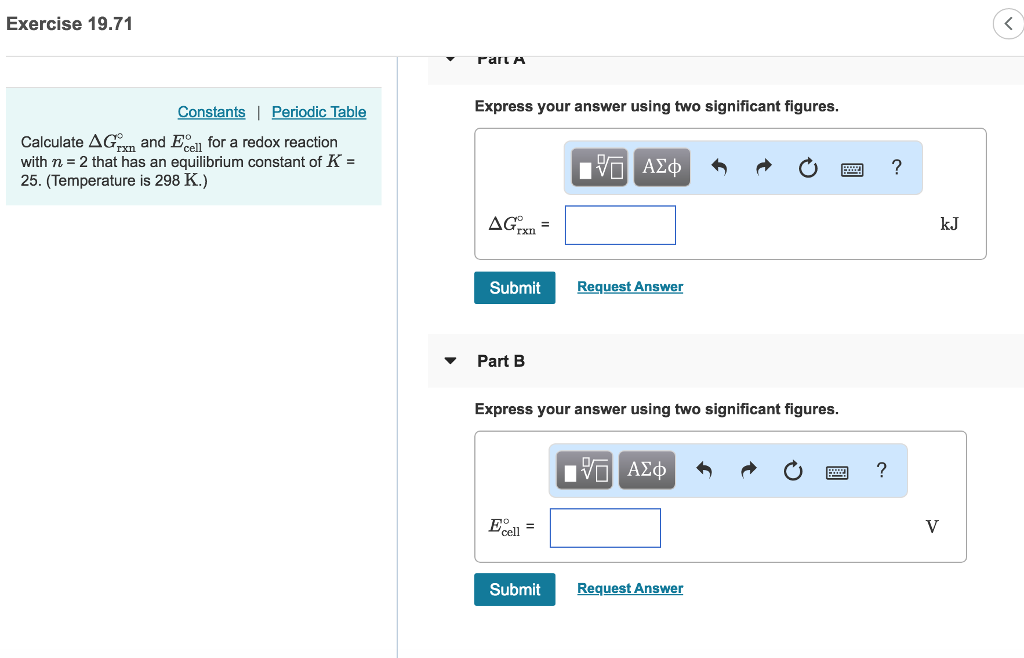The height and width of the screenshot is (658, 1024).
Task: Open the Greek symbols ΑΣΦ palette in Part A
Action: (x=662, y=167)
